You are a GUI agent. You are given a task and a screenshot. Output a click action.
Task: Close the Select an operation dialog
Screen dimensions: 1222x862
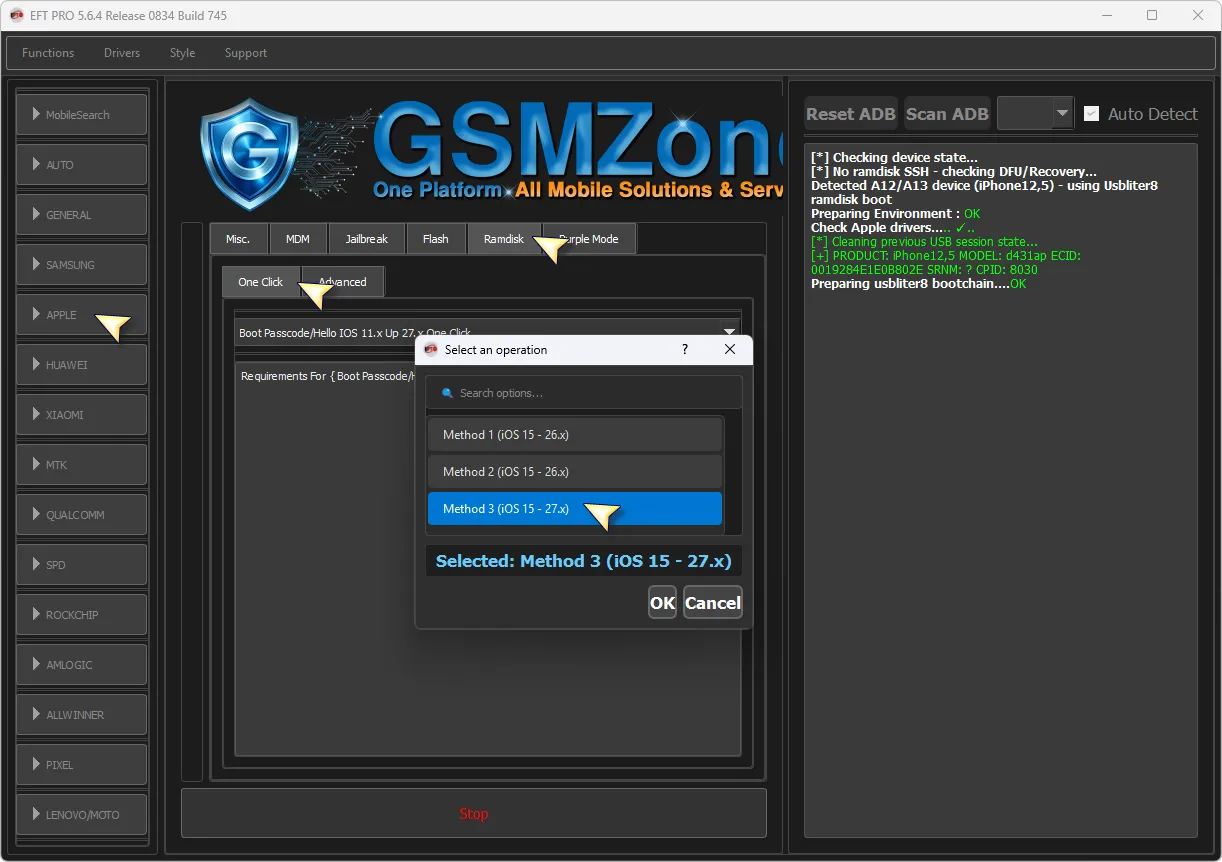[x=730, y=349]
